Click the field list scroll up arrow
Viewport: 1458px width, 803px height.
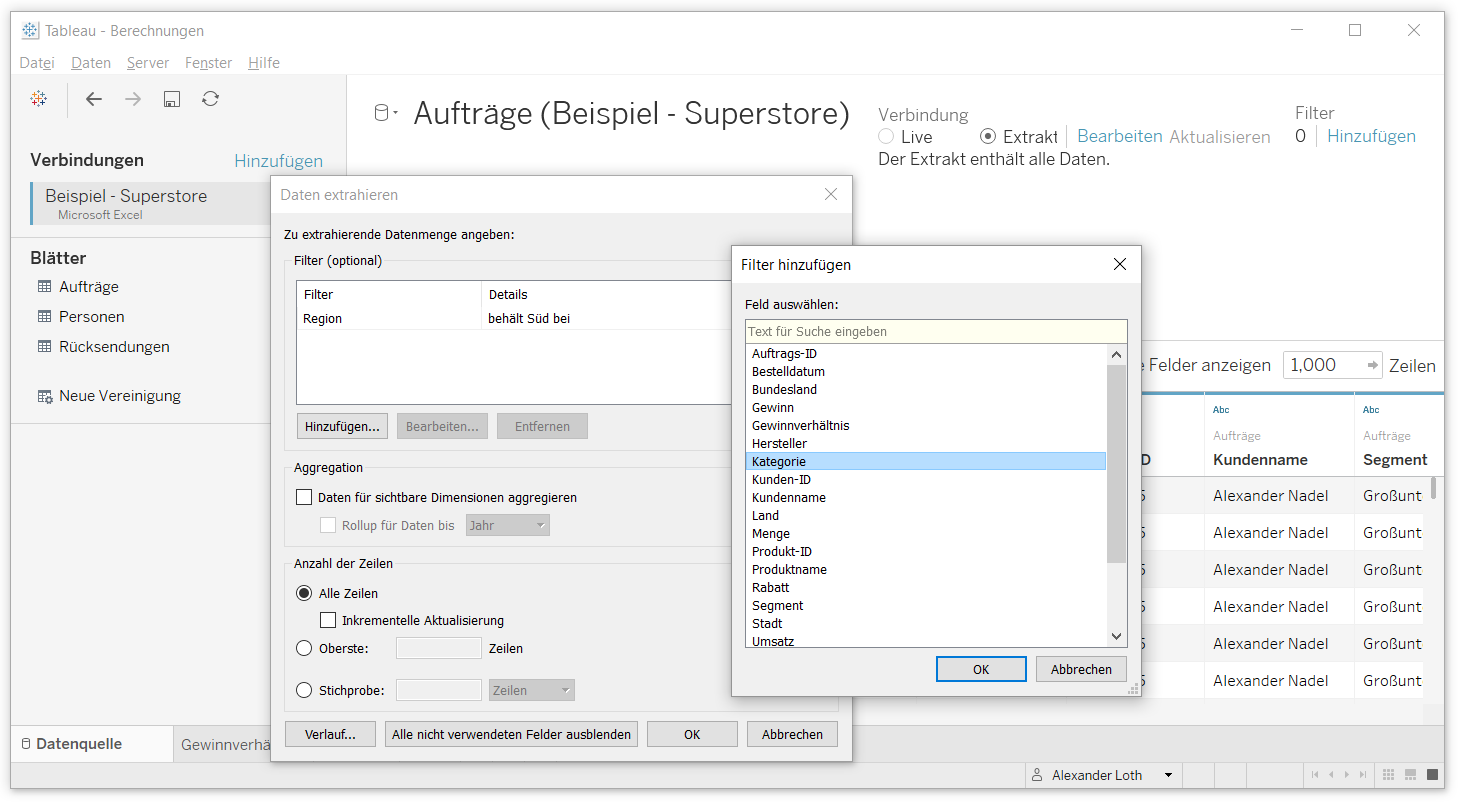(1117, 354)
